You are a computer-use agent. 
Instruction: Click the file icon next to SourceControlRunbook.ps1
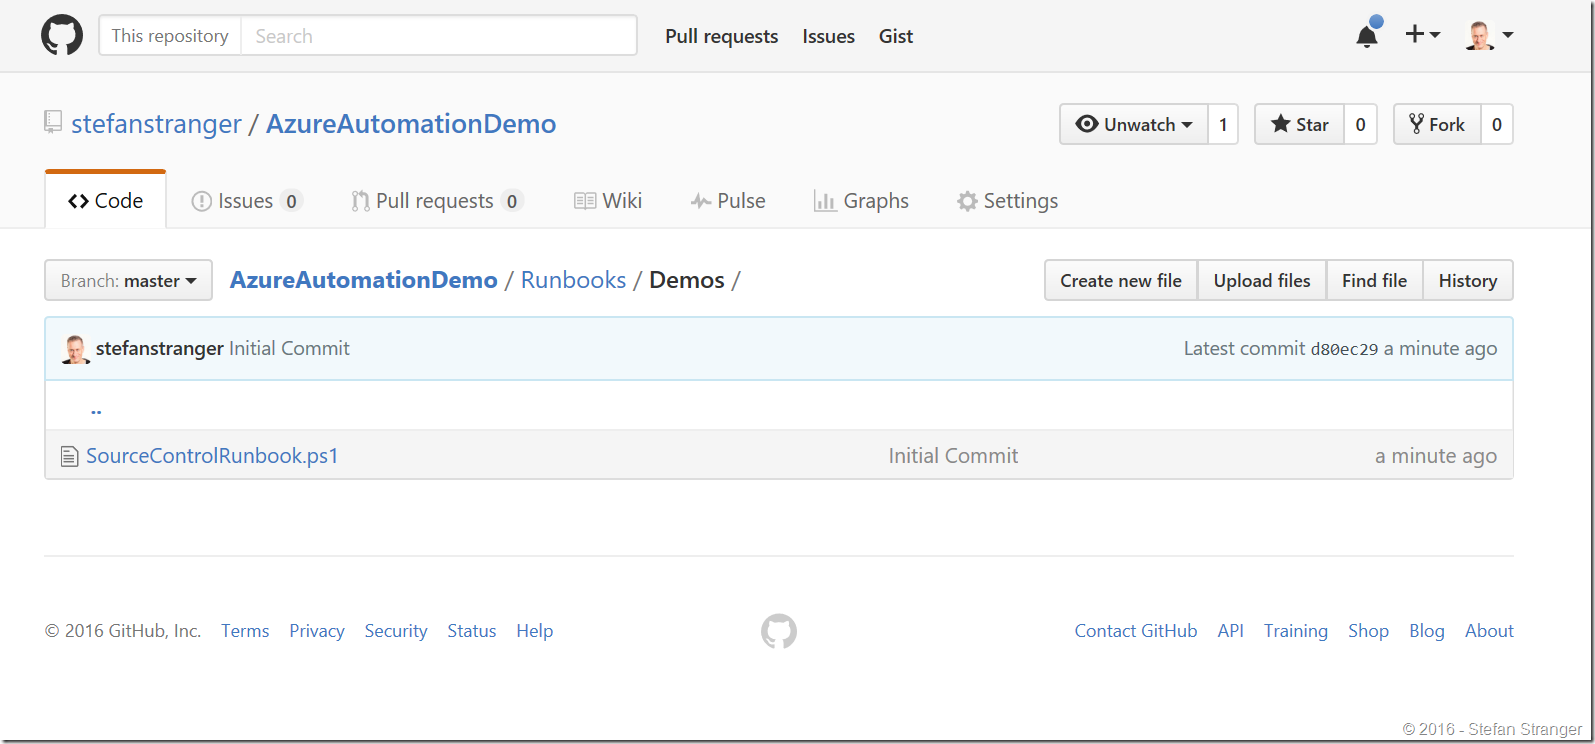pos(69,456)
